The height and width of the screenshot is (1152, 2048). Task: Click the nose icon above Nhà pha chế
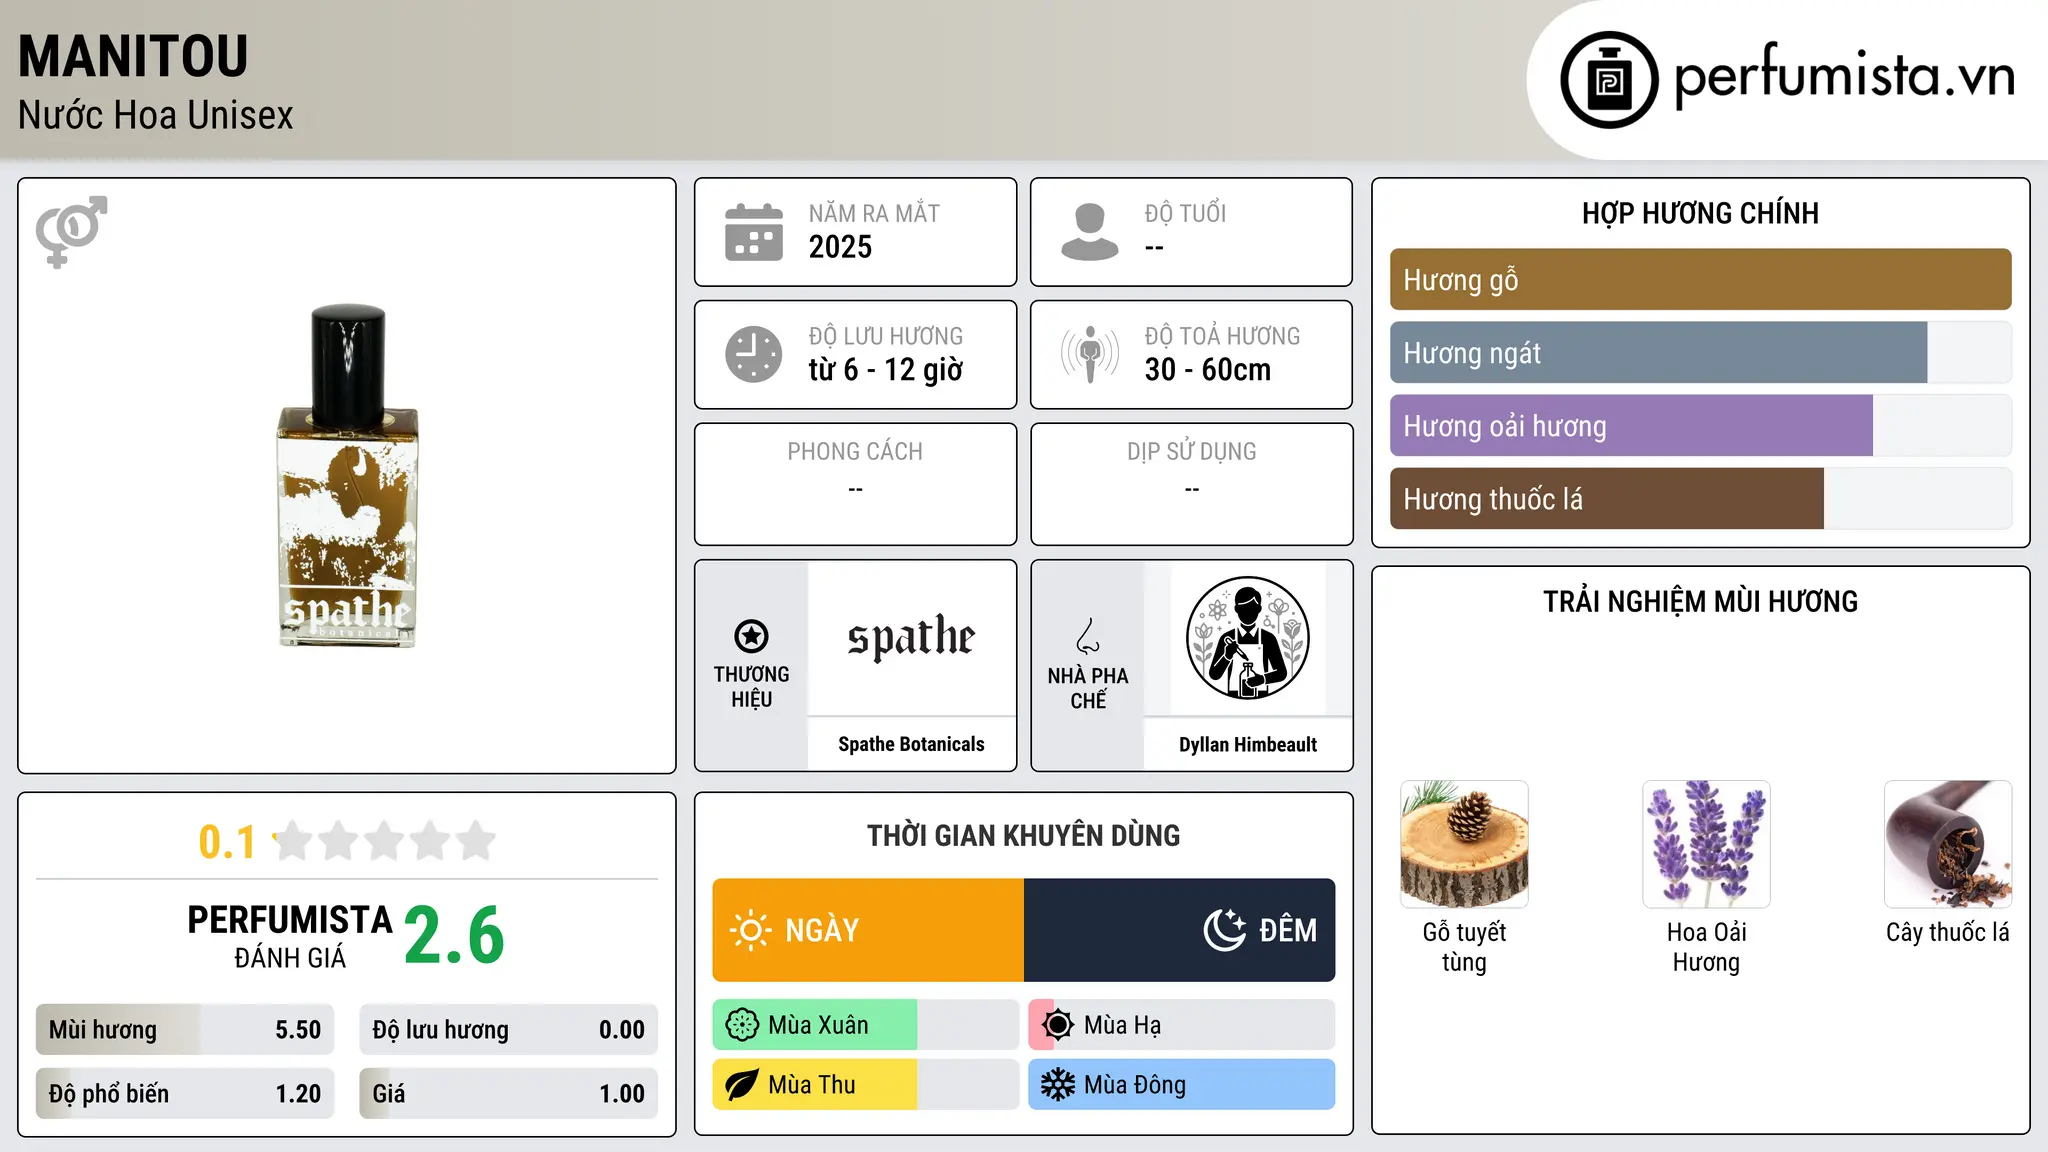click(1088, 636)
